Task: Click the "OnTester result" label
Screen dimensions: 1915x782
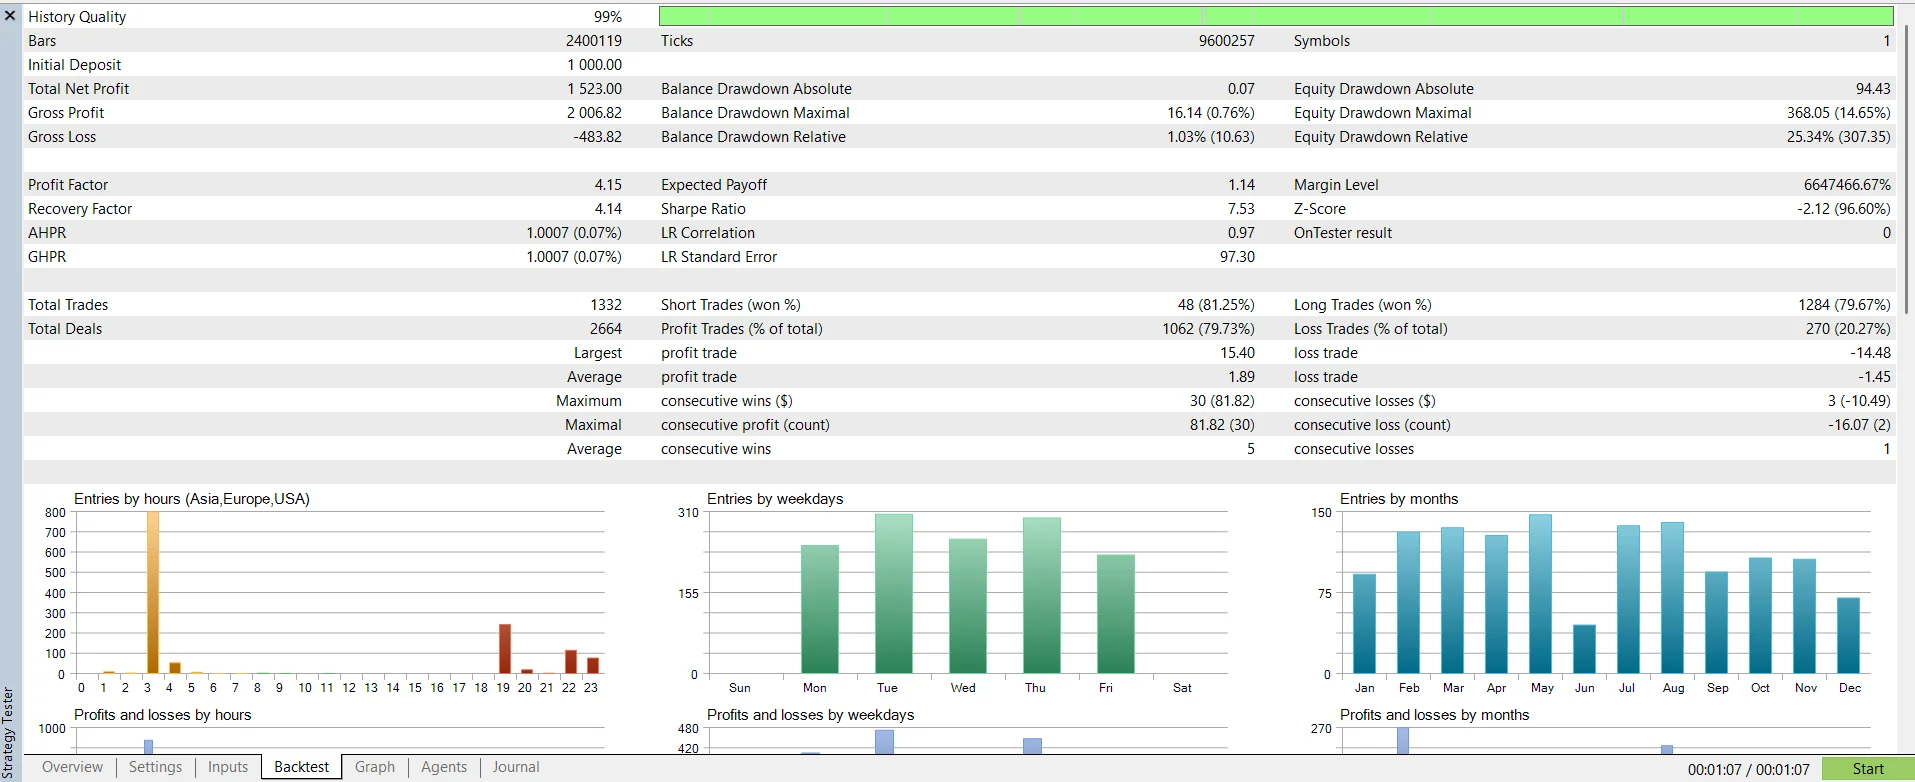Action: pyautogui.click(x=1343, y=233)
